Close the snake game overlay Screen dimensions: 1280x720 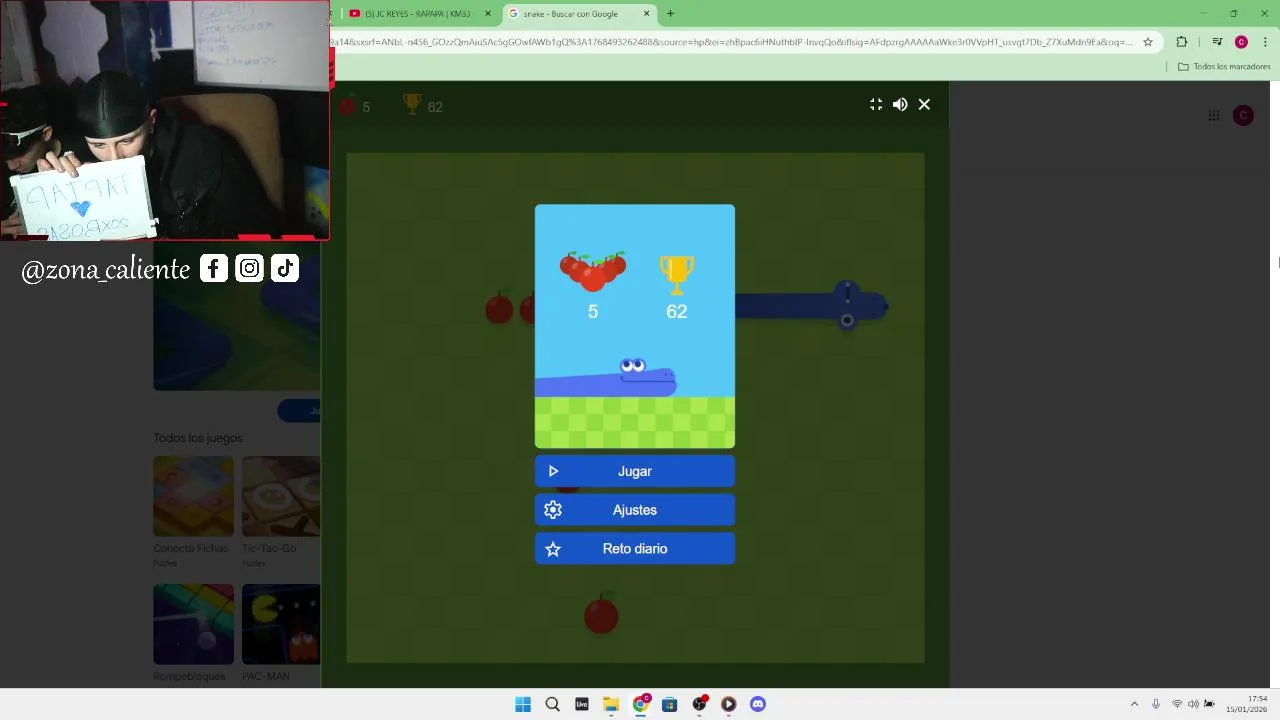pos(924,104)
